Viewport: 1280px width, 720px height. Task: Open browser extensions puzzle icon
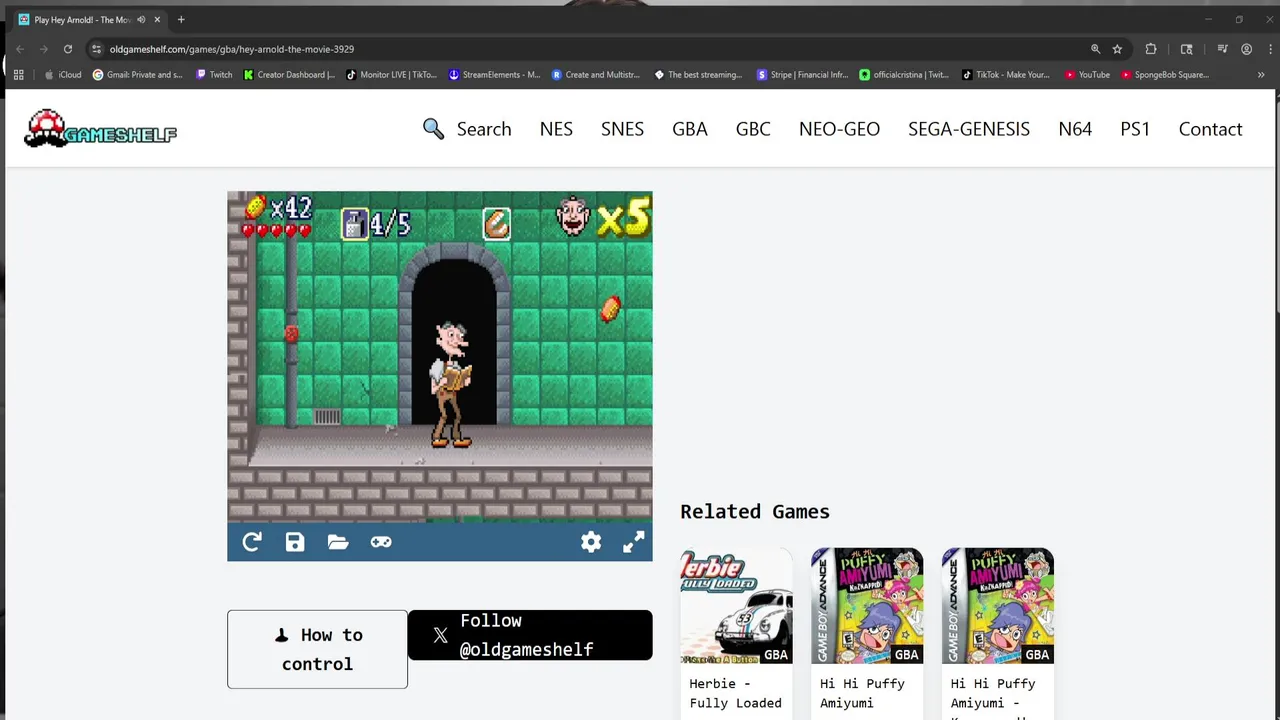(x=1151, y=49)
